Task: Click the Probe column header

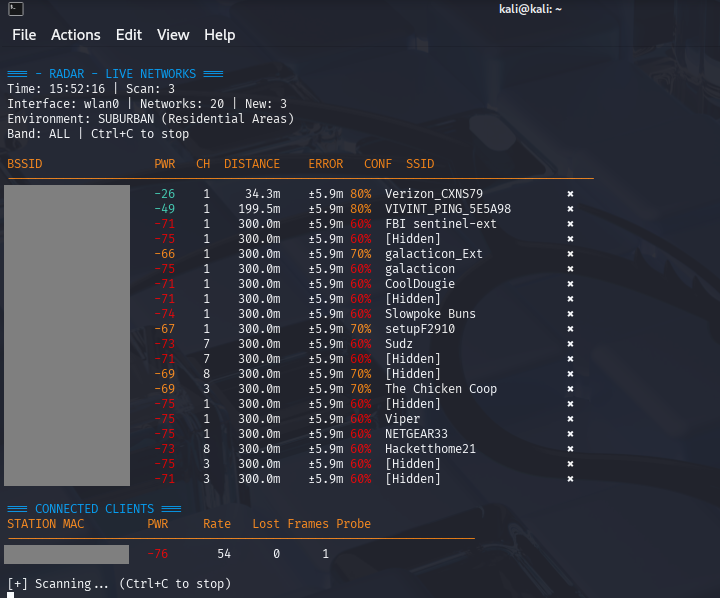Action: tap(353, 524)
